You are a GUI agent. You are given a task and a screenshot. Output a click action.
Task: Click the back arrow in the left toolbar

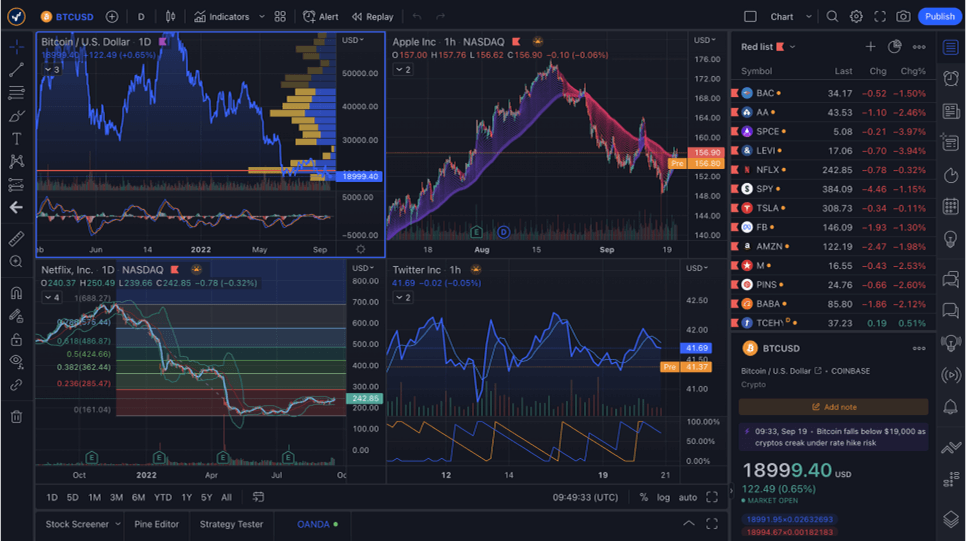pyautogui.click(x=17, y=208)
